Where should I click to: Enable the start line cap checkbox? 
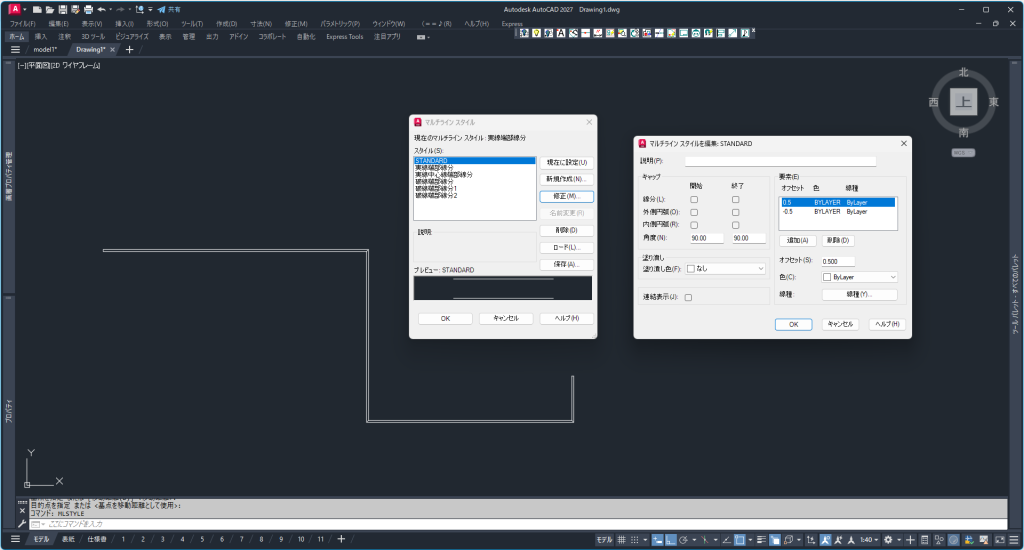click(694, 200)
